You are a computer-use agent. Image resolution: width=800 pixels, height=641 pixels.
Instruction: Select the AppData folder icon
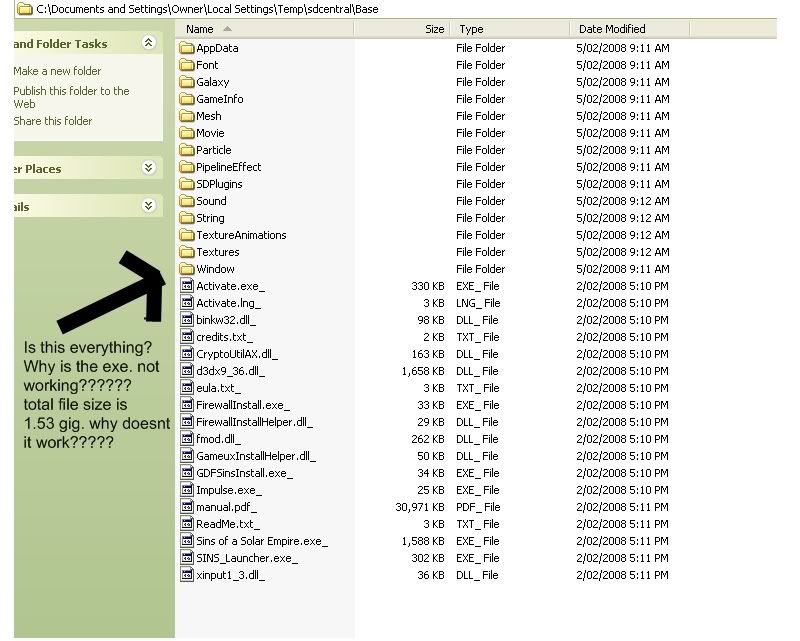tap(187, 48)
